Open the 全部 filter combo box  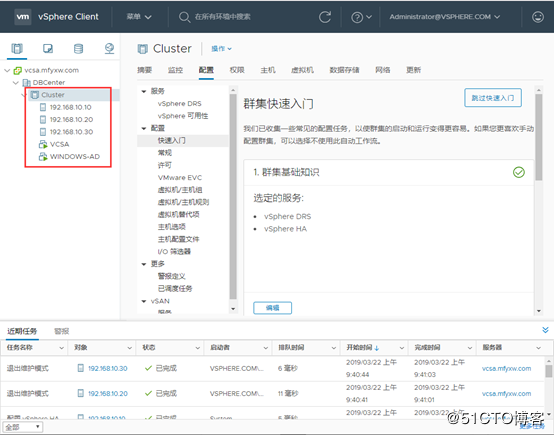click(x=23, y=427)
